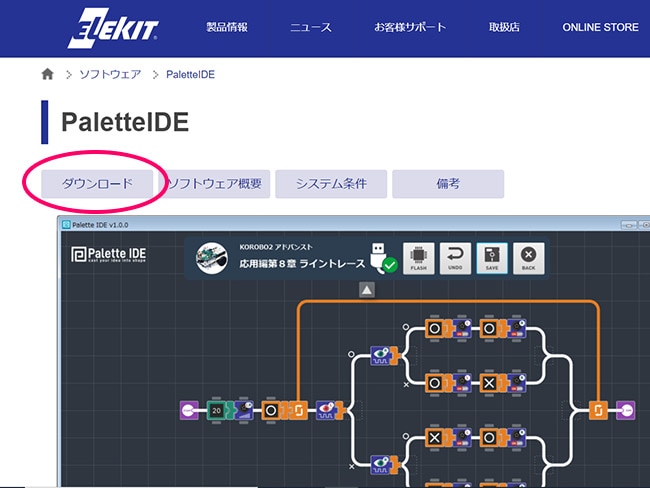This screenshot has width=650, height=488.
Task: Click the Palette IDE logo
Action: pos(109,254)
